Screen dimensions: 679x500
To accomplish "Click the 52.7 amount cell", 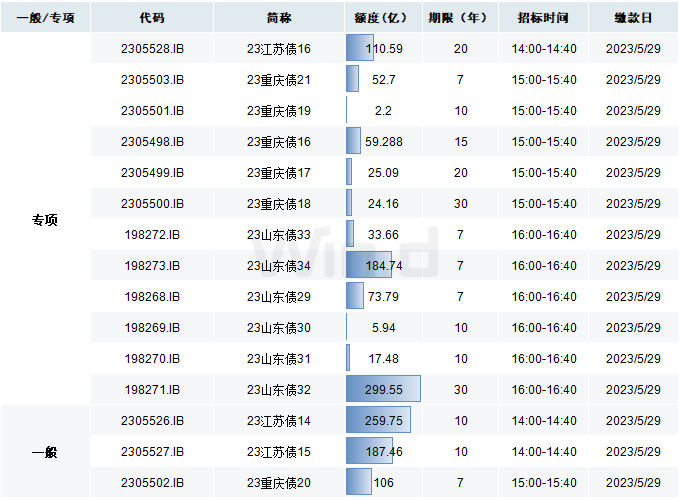I will [x=383, y=80].
